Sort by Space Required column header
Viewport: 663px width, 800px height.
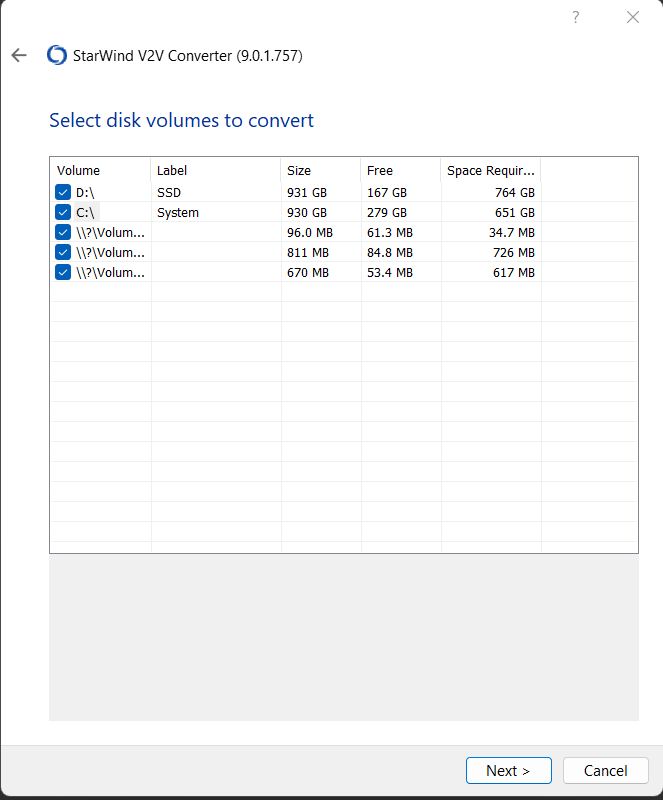(x=490, y=170)
